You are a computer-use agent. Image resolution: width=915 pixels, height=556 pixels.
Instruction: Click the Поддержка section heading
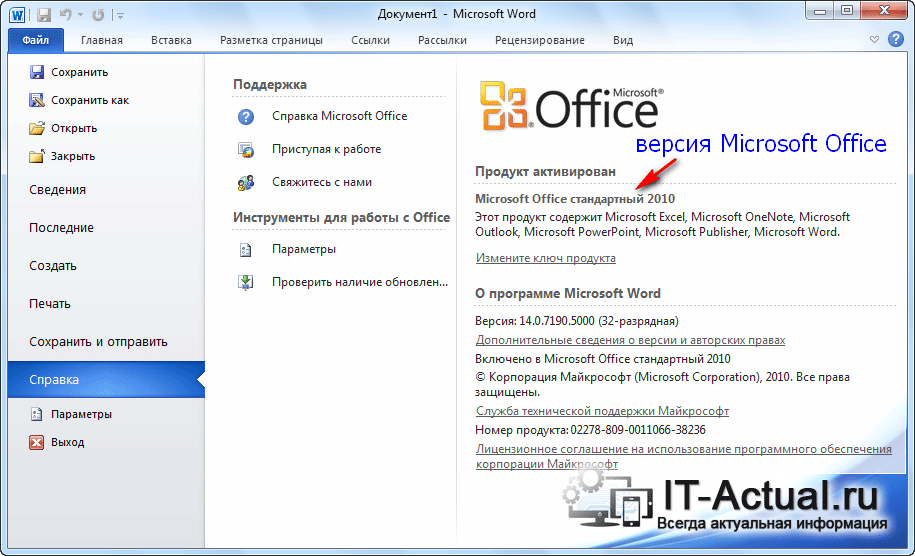(x=270, y=85)
